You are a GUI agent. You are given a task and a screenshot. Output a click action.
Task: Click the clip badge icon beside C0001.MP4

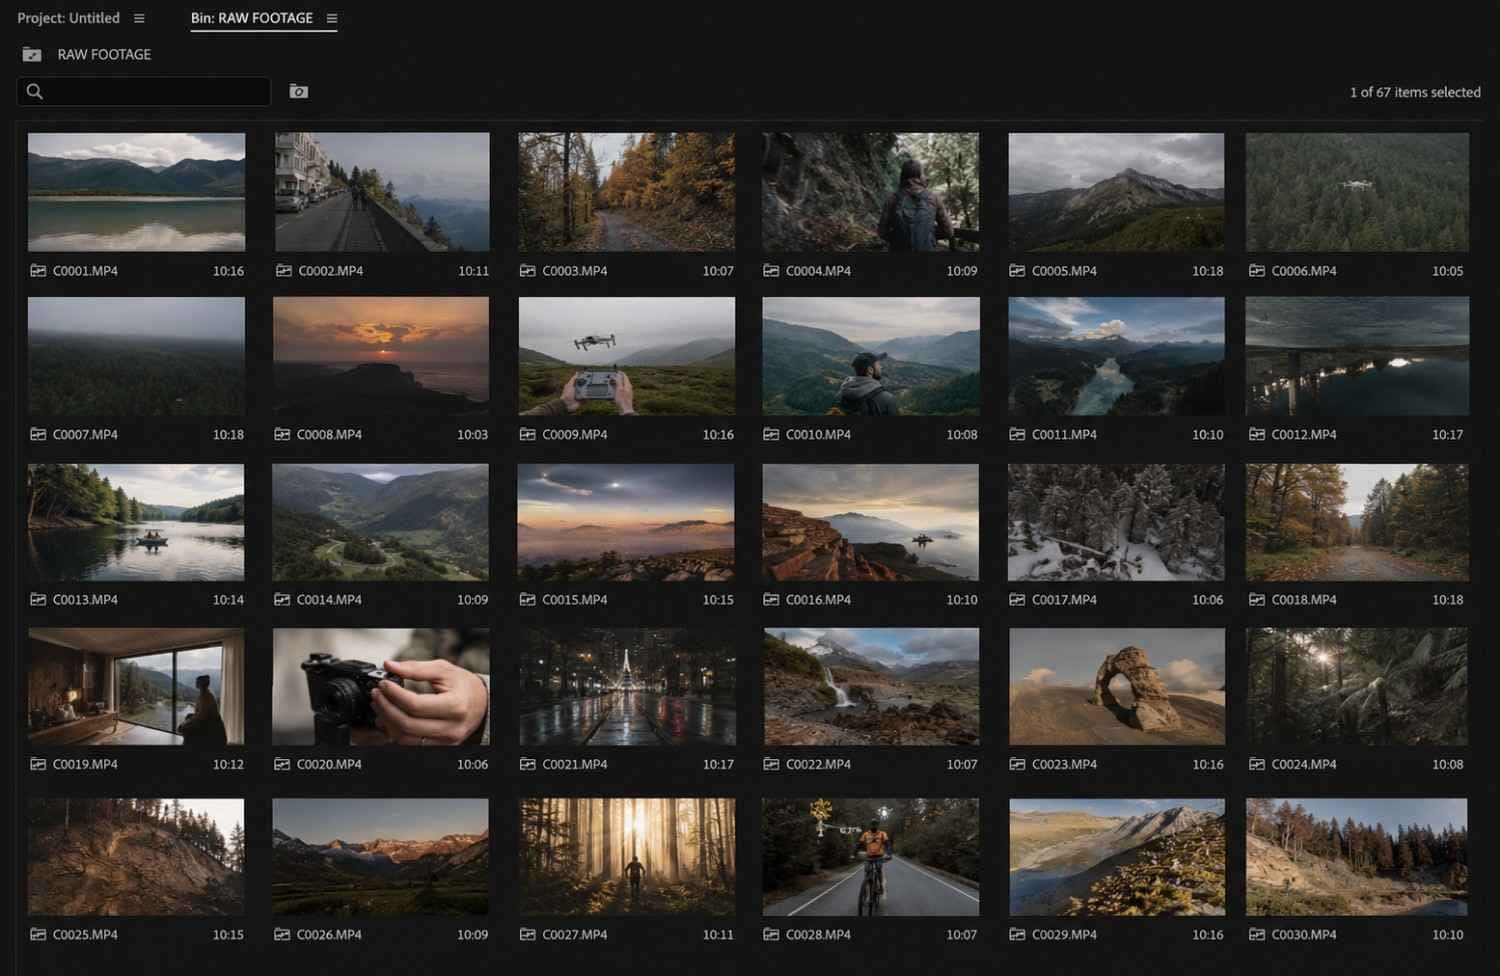(38, 271)
